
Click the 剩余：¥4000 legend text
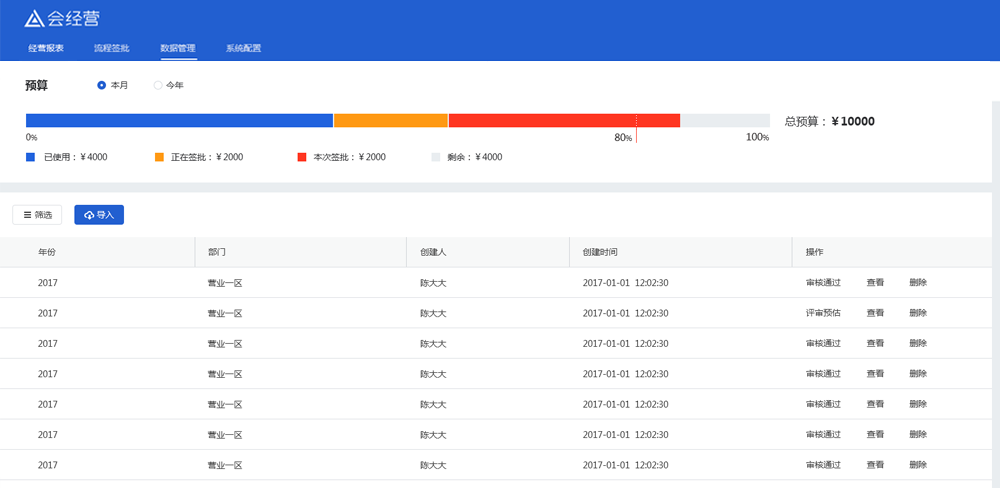pos(475,157)
